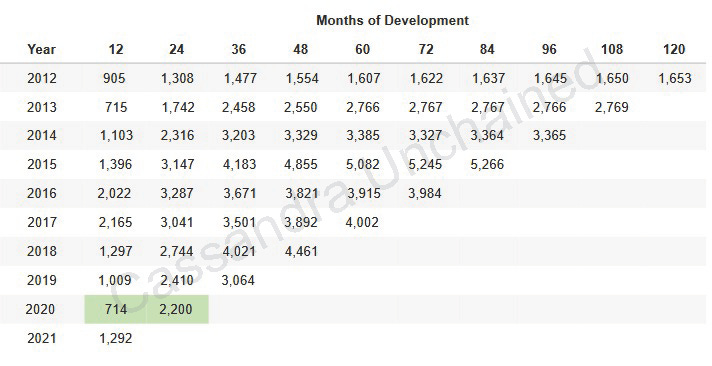
Task: Click the '36' months column header
Action: coord(238,49)
